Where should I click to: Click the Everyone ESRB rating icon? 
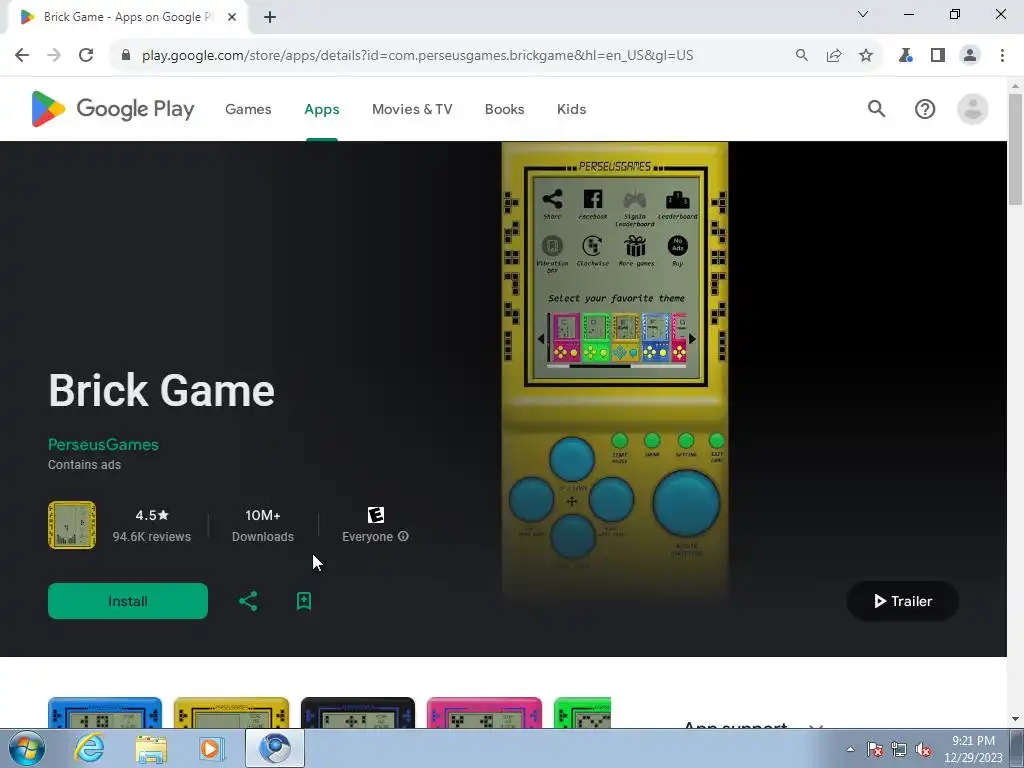tap(376, 515)
